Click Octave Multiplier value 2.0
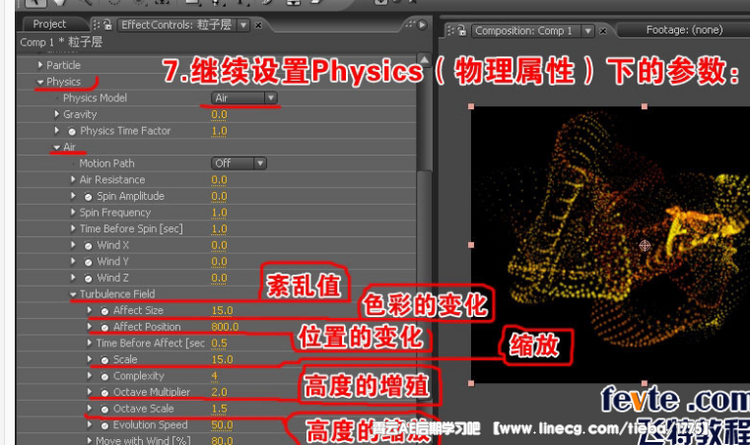This screenshot has height=445, width=750. coord(219,392)
